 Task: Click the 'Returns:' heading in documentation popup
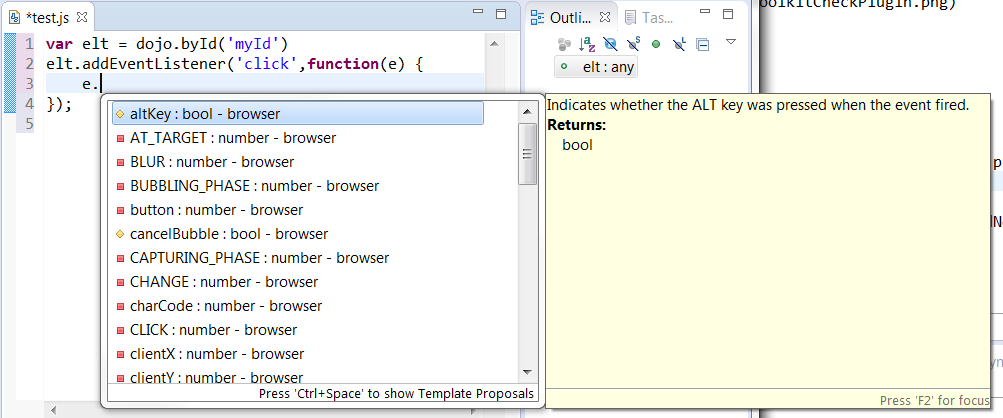click(576, 125)
